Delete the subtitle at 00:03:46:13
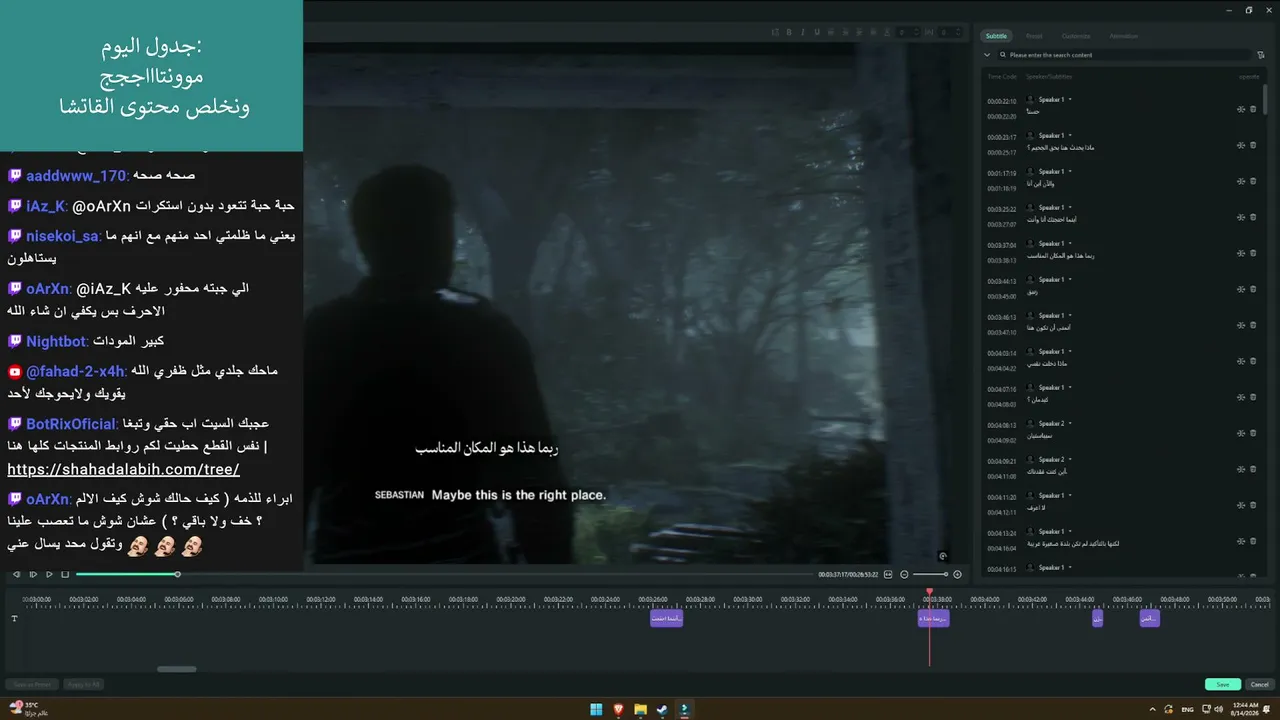1280x720 pixels. [1253, 325]
